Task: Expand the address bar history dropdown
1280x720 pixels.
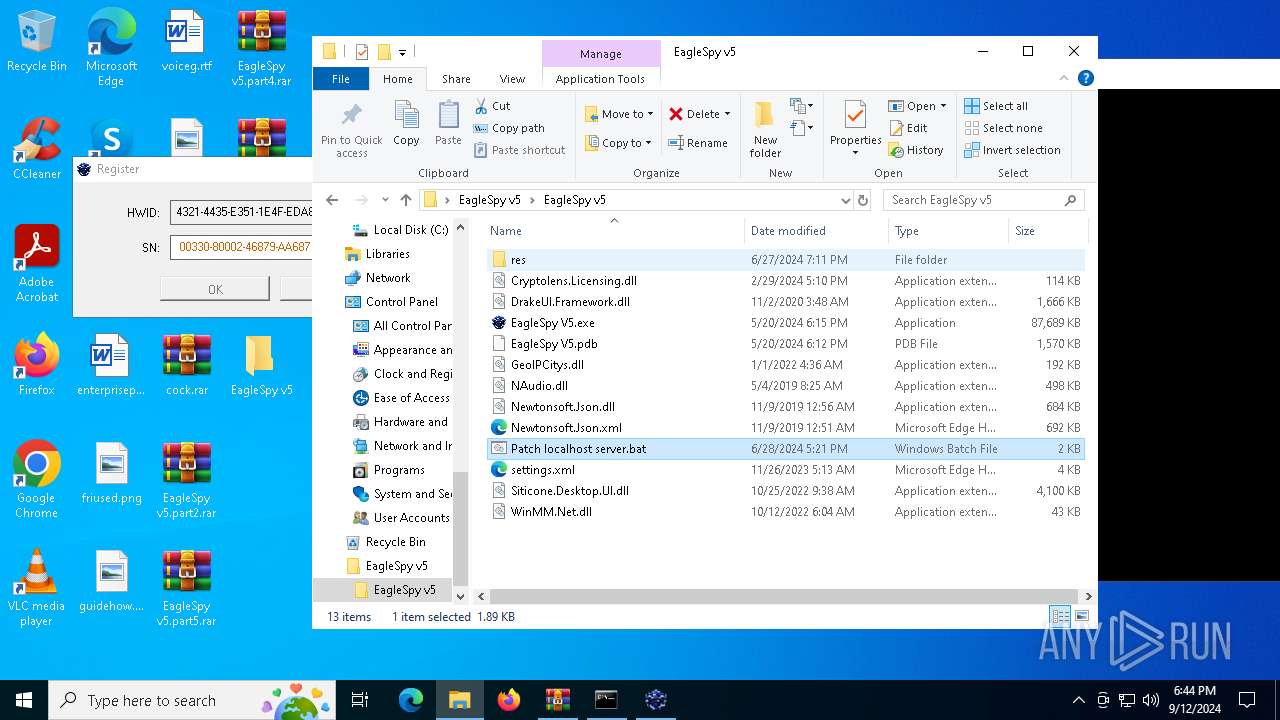Action: 845,200
